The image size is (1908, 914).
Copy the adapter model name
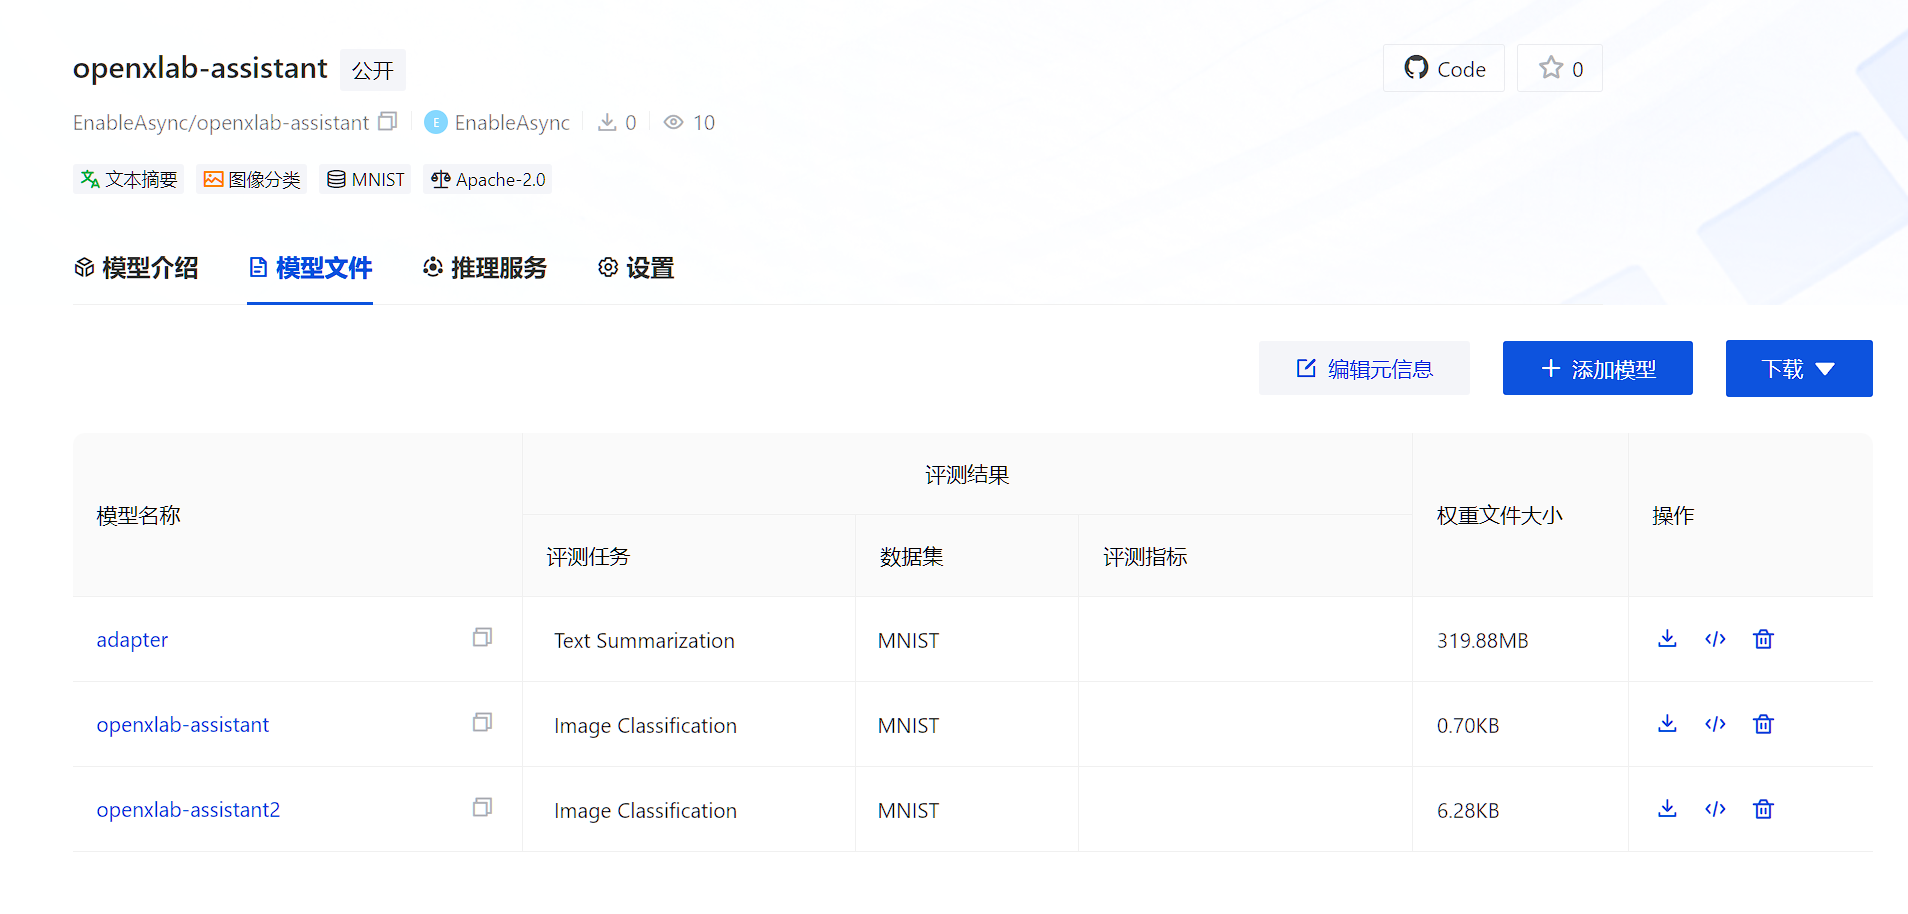(482, 638)
